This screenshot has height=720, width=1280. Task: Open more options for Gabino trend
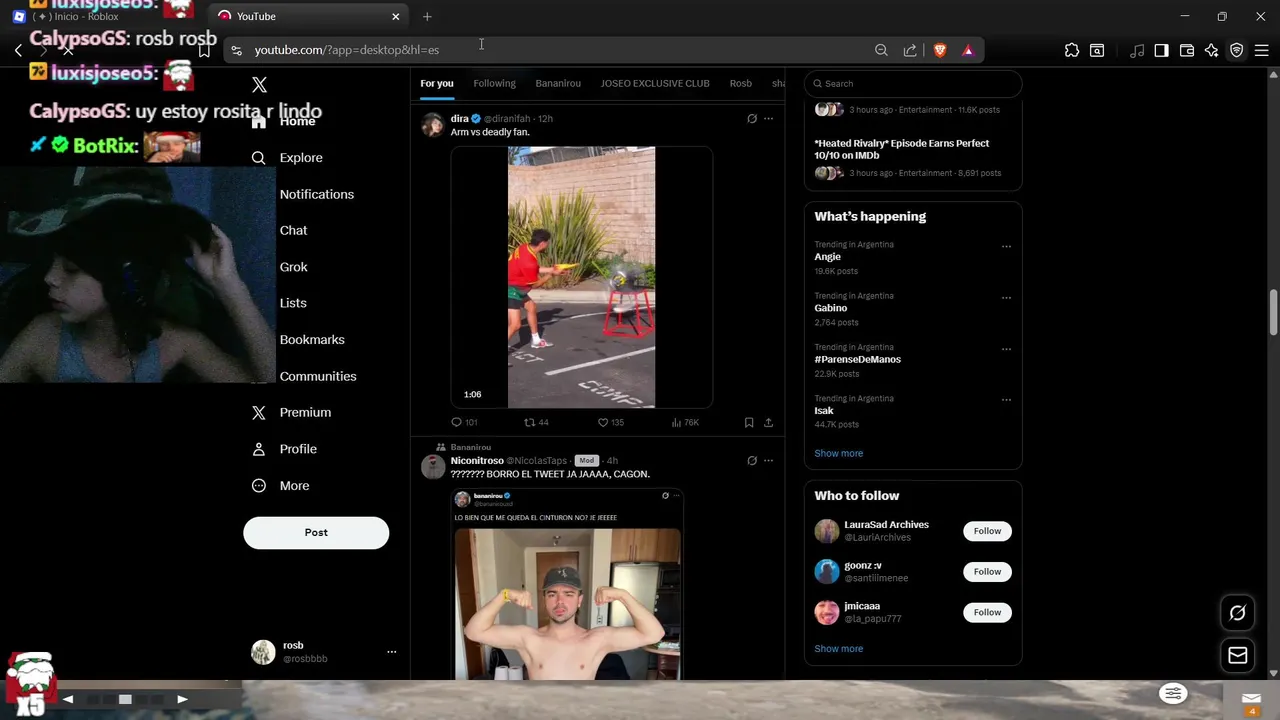(1006, 298)
